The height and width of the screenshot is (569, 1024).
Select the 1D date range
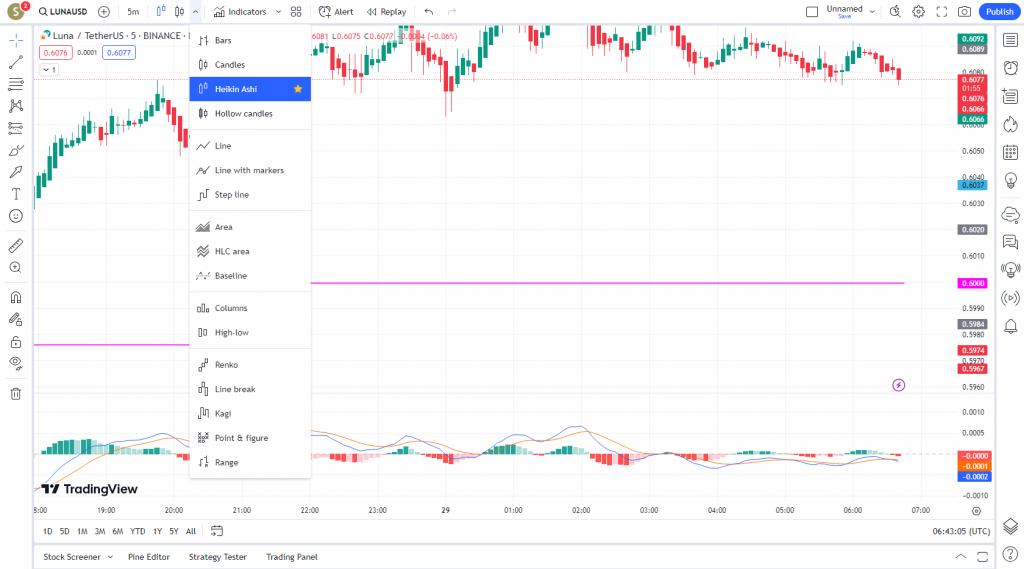pos(48,531)
